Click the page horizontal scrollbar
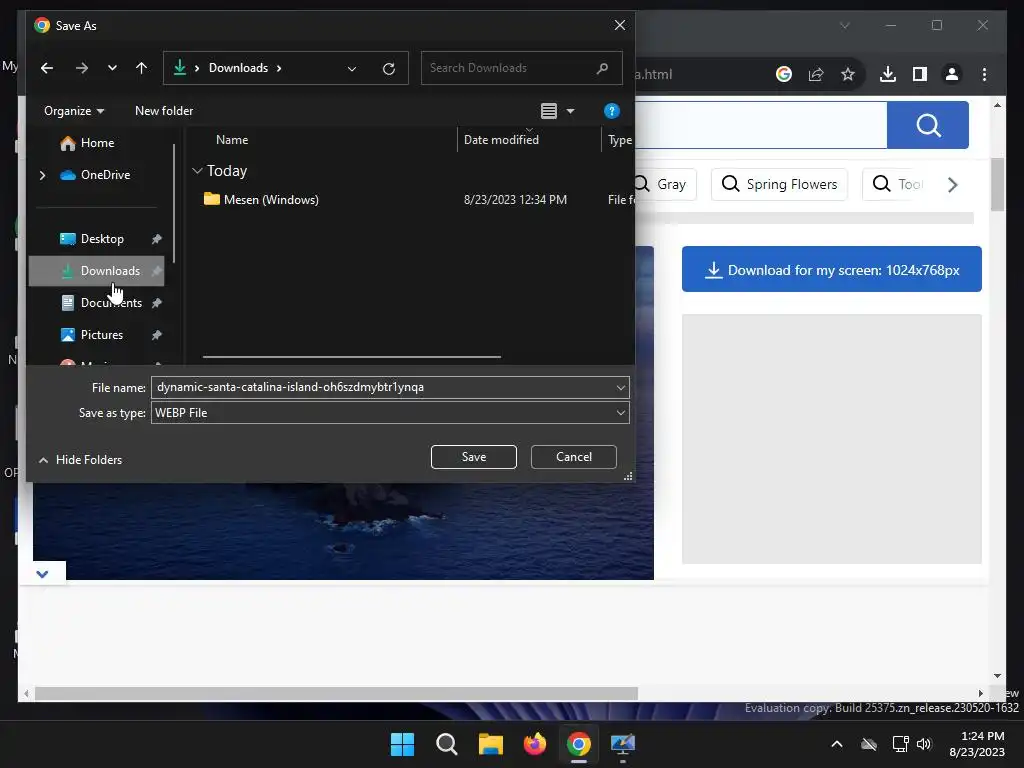This screenshot has height=768, width=1024. pos(336,694)
